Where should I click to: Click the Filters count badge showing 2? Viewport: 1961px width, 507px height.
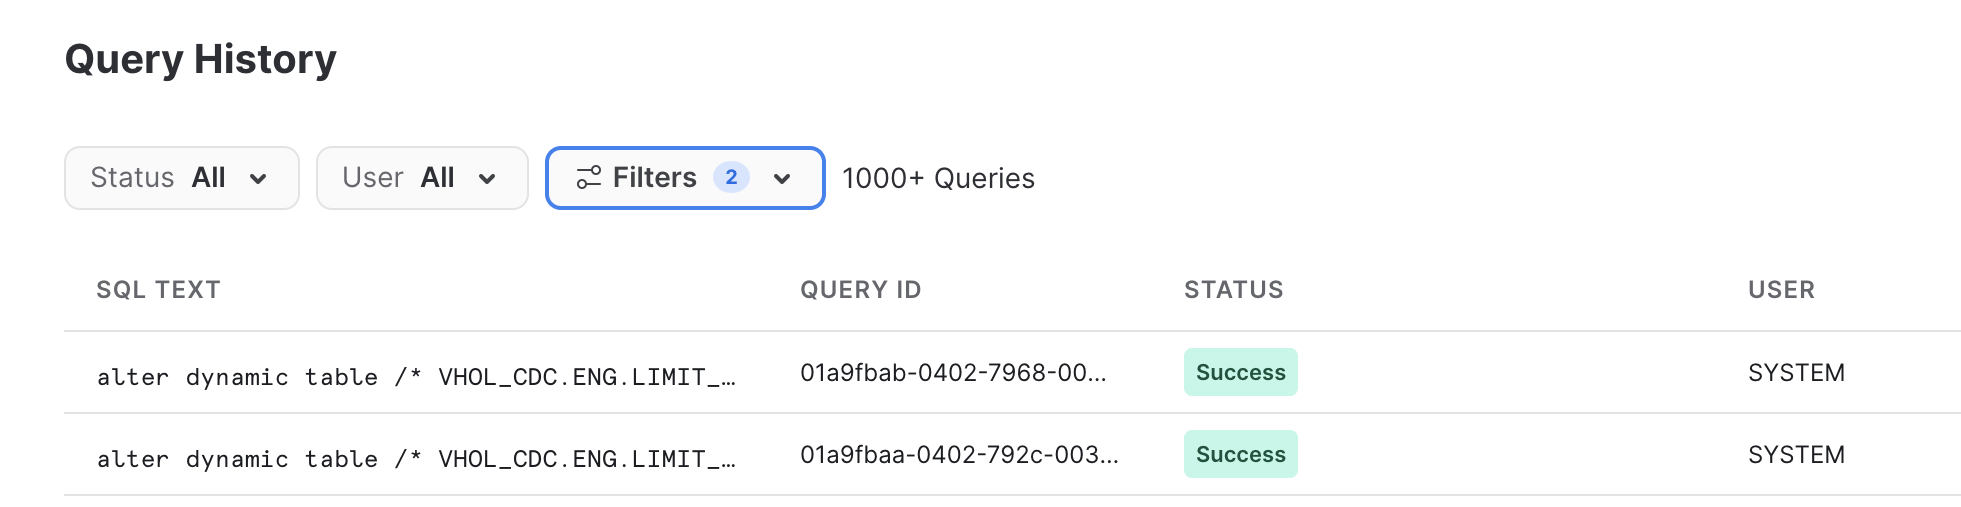(731, 177)
